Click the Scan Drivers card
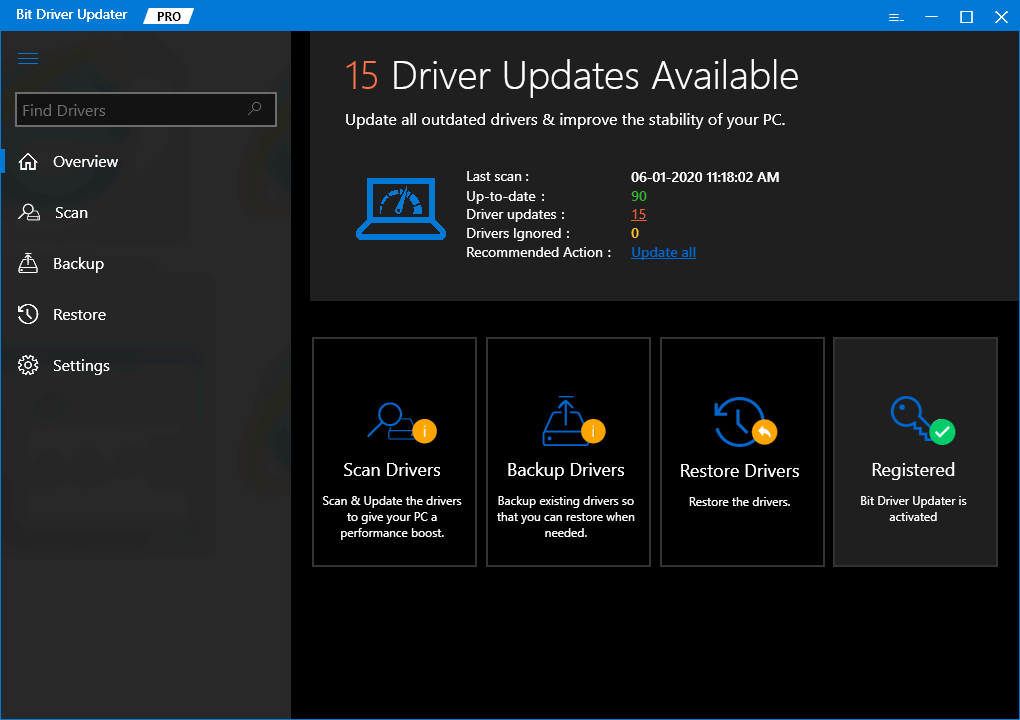Viewport: 1020px width, 720px height. 394,452
